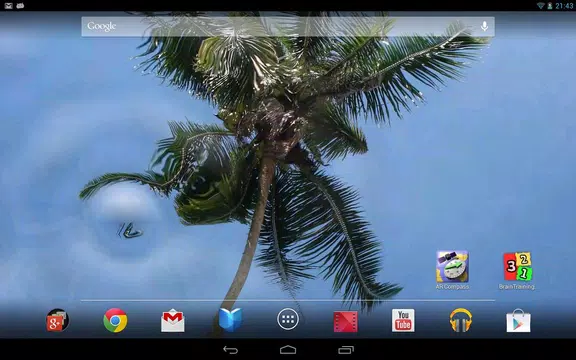Tap the Back navigation button
Image resolution: width=576 pixels, height=360 pixels.
coord(231,350)
